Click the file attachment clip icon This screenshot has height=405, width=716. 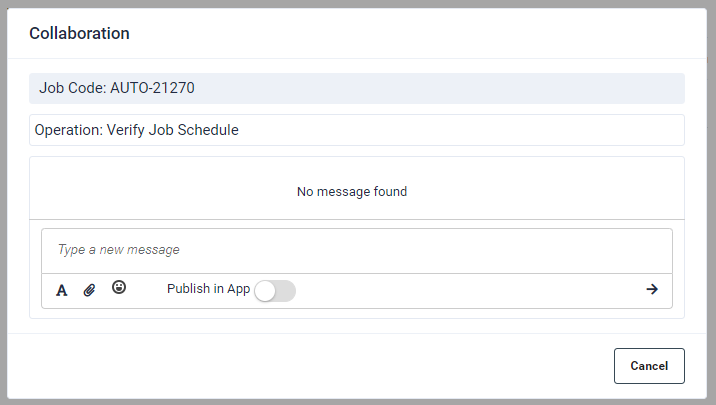[x=89, y=290]
